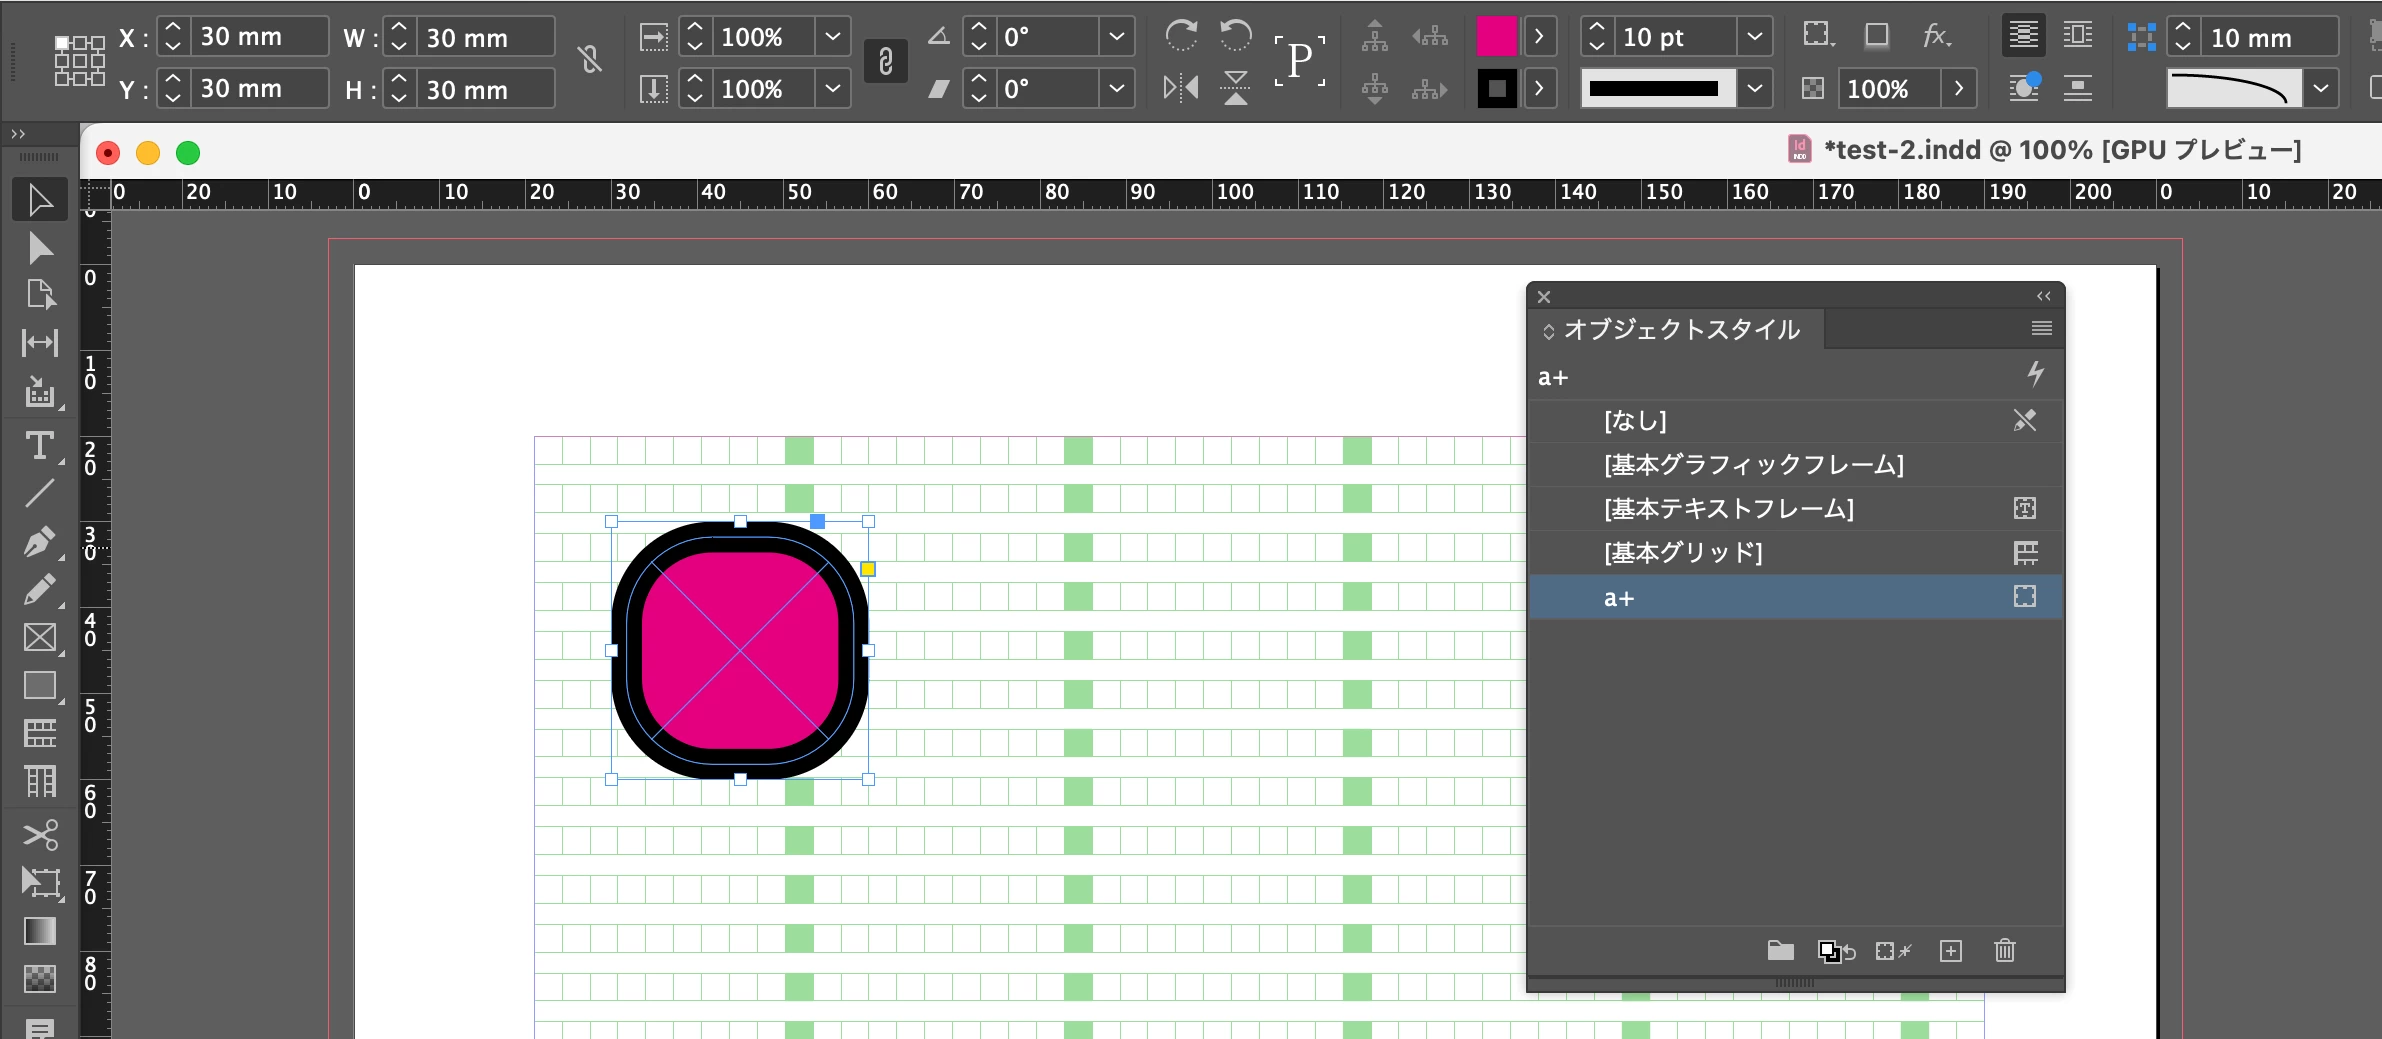The height and width of the screenshot is (1039, 2382).
Task: Click Flip Horizontal icon
Action: coord(1181,88)
